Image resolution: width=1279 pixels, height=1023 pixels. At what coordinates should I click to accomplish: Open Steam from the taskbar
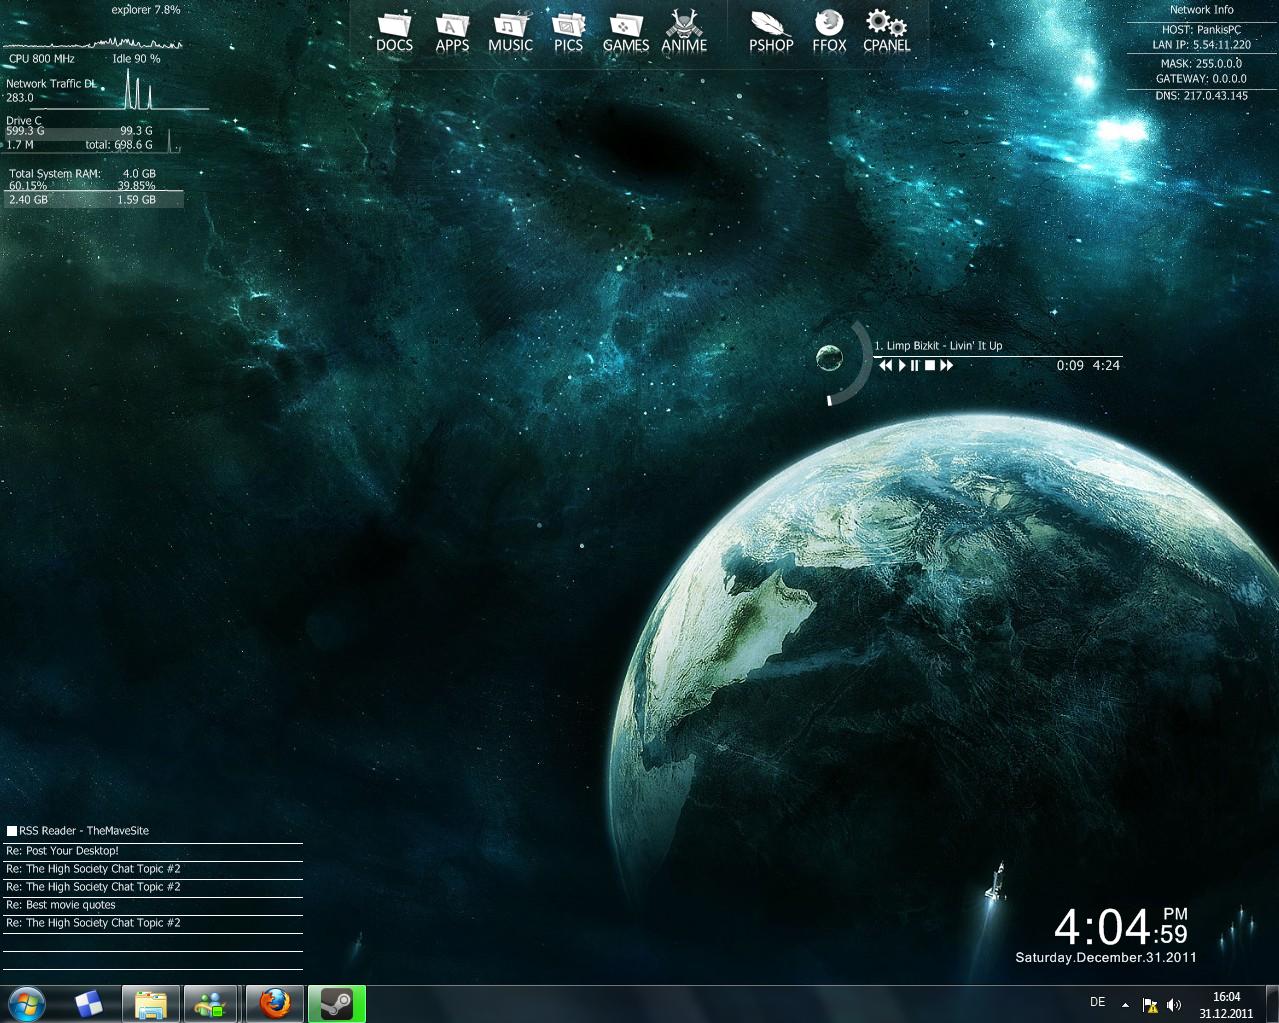click(x=337, y=1004)
